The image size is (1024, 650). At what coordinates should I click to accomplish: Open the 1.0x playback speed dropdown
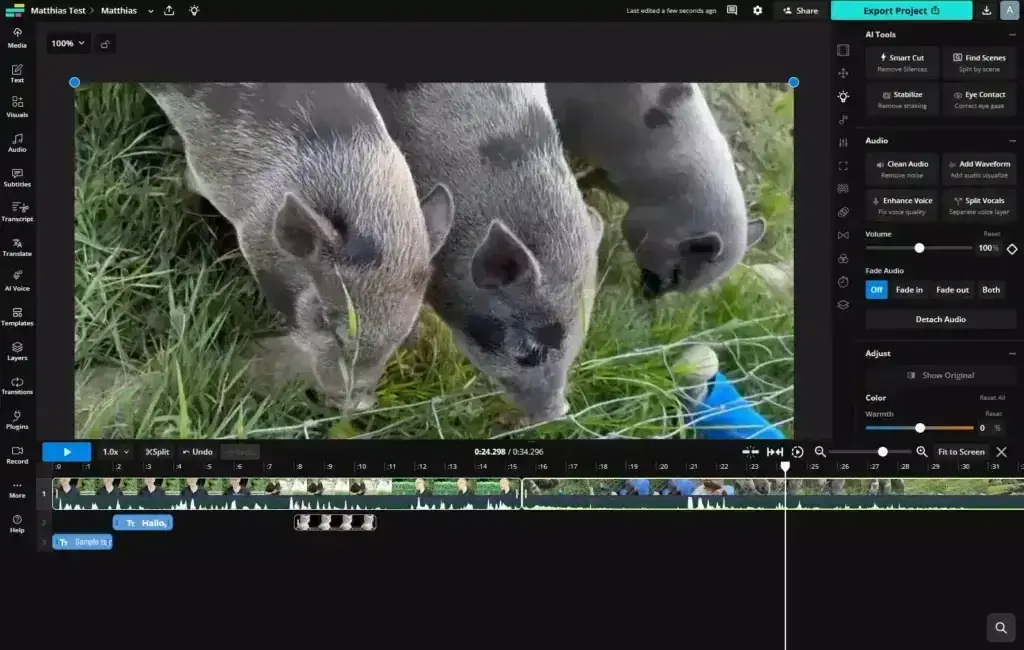[116, 452]
